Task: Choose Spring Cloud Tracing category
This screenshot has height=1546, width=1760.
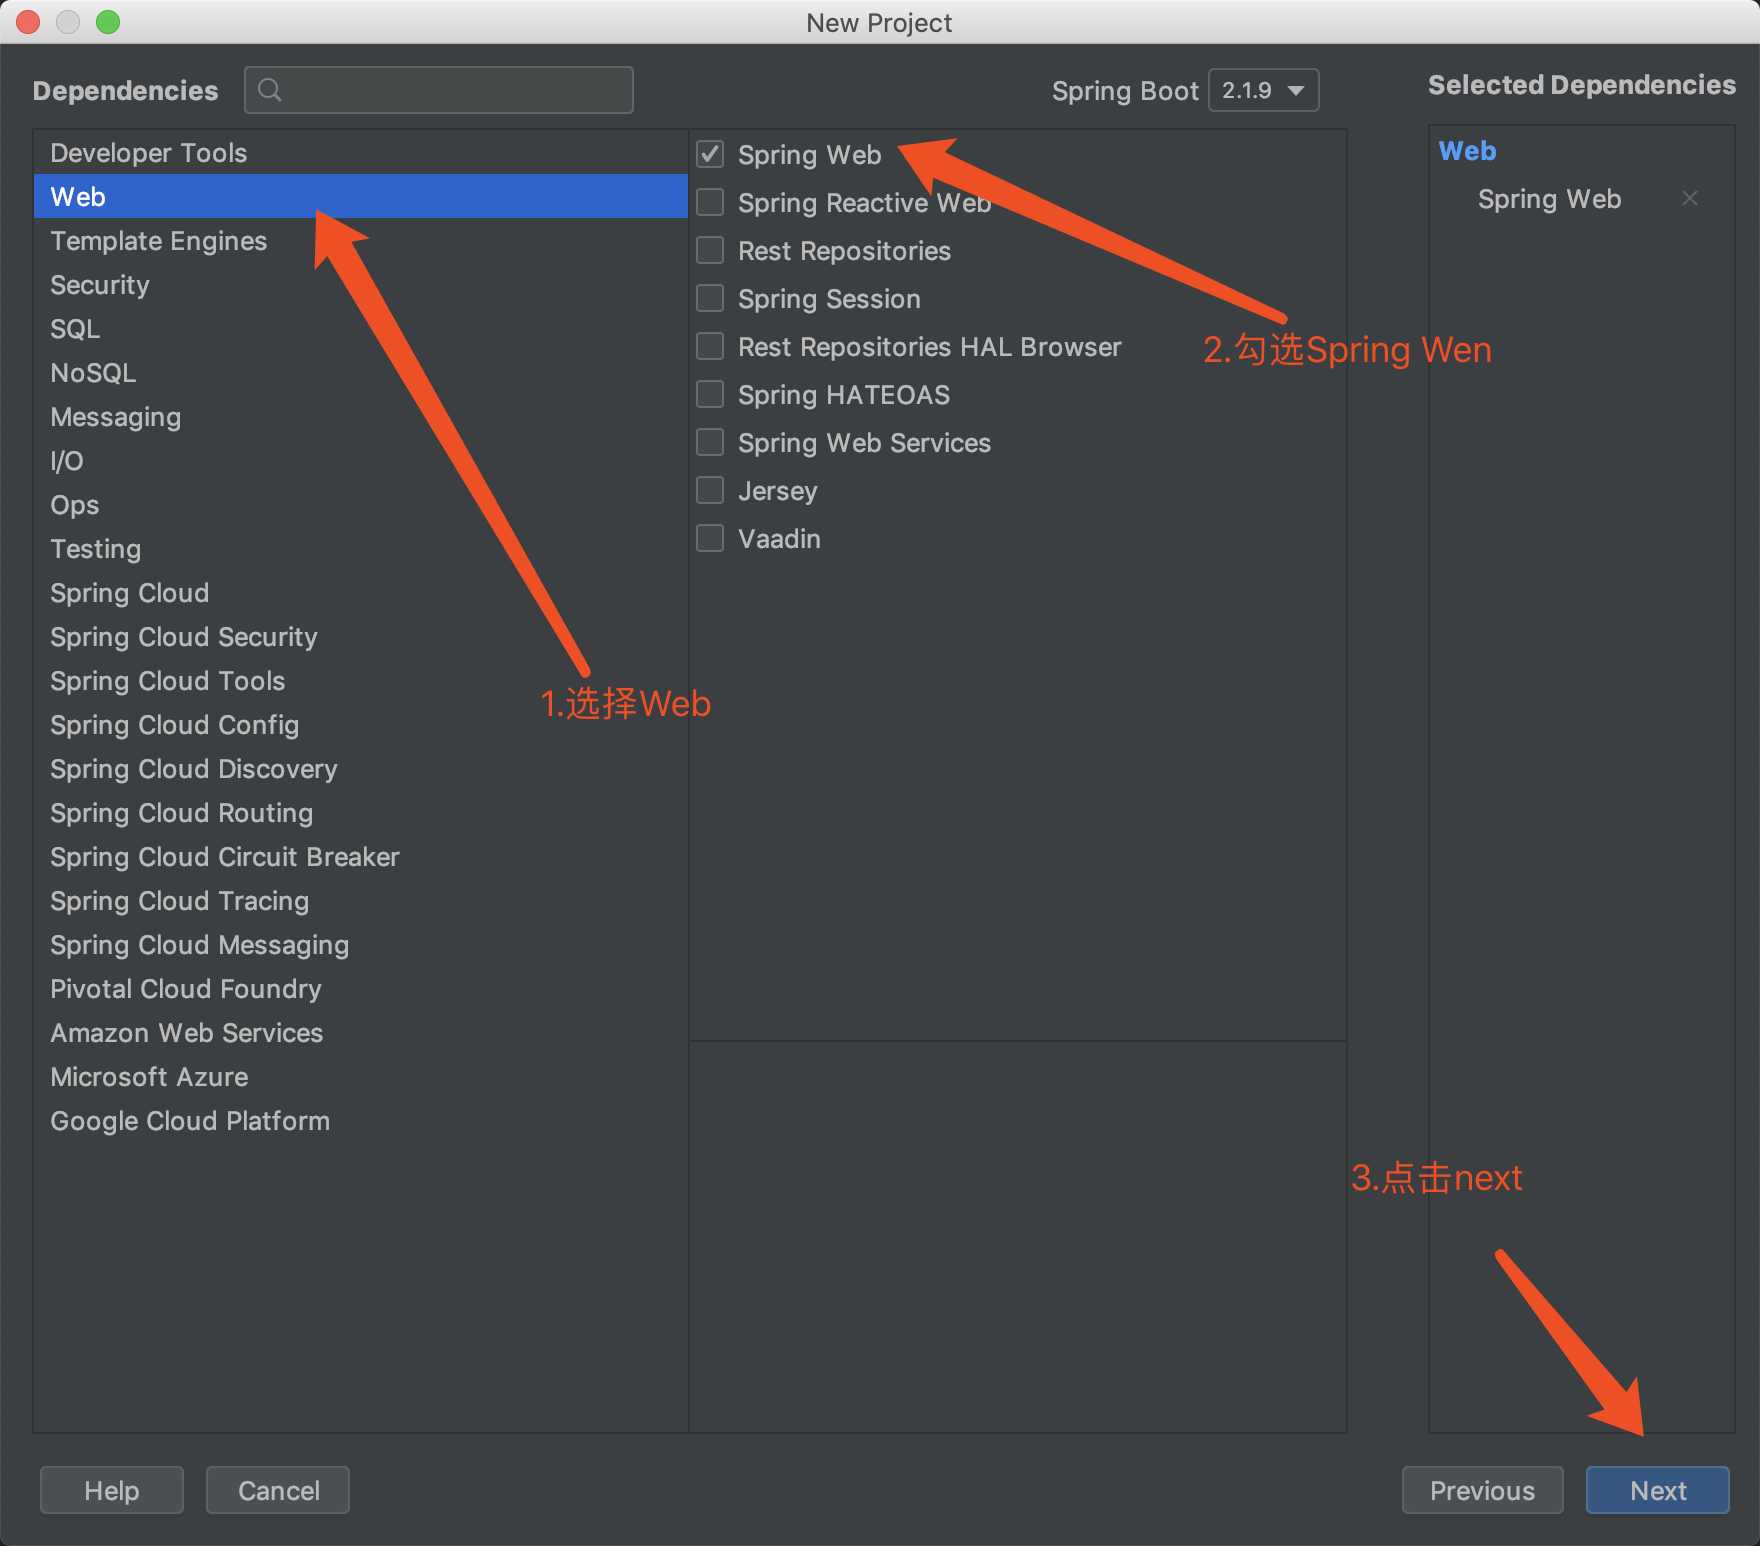Action: pos(360,900)
